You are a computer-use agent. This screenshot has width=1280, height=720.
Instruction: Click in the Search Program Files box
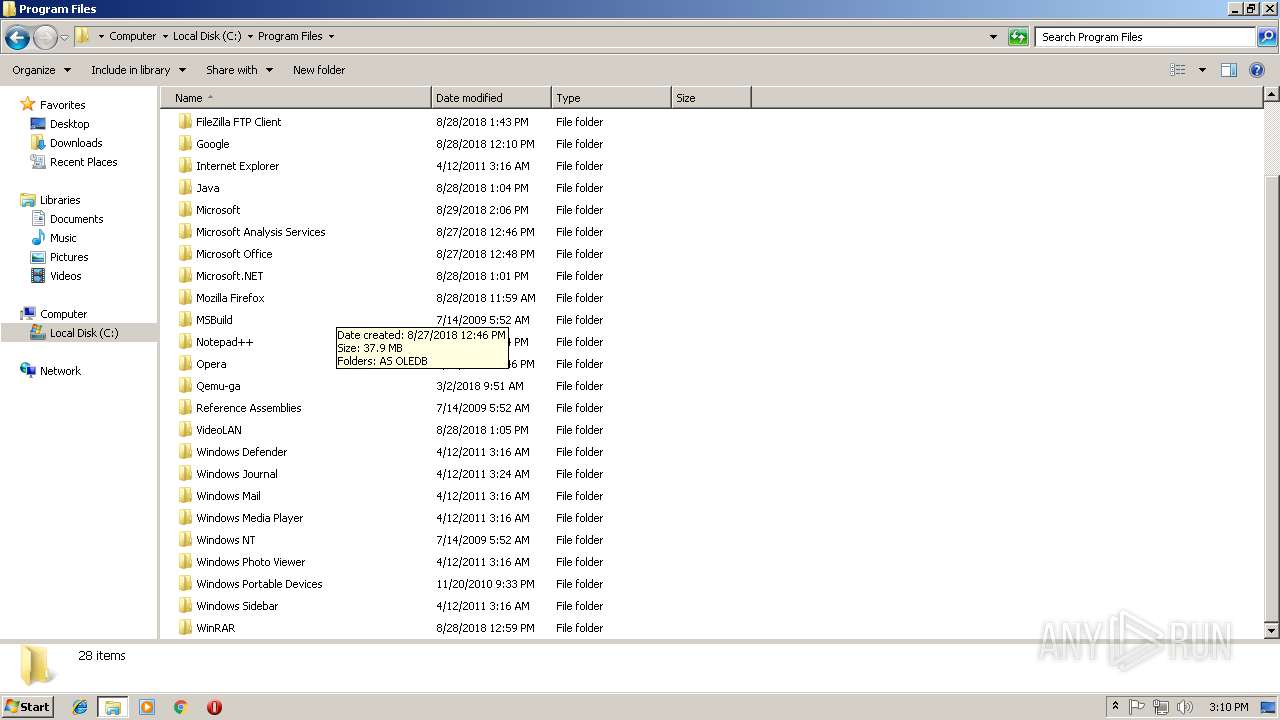1145,37
